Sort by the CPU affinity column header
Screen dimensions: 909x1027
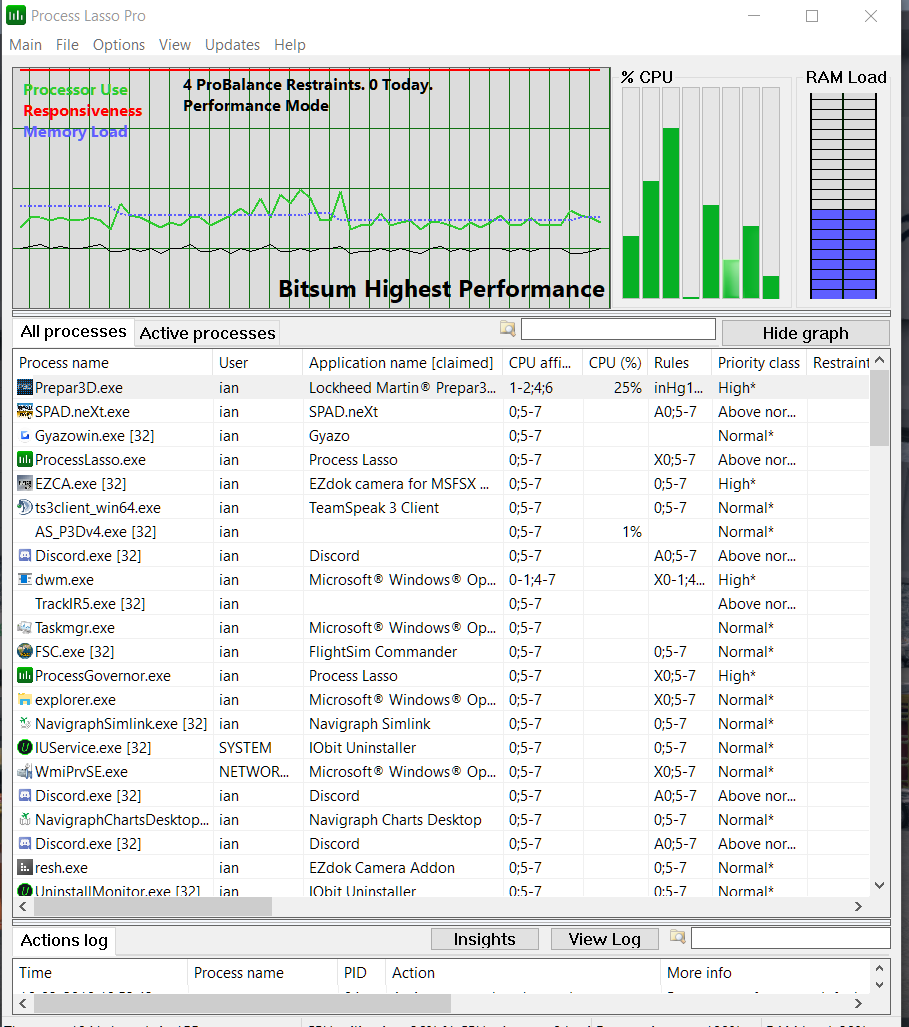[x=542, y=363]
